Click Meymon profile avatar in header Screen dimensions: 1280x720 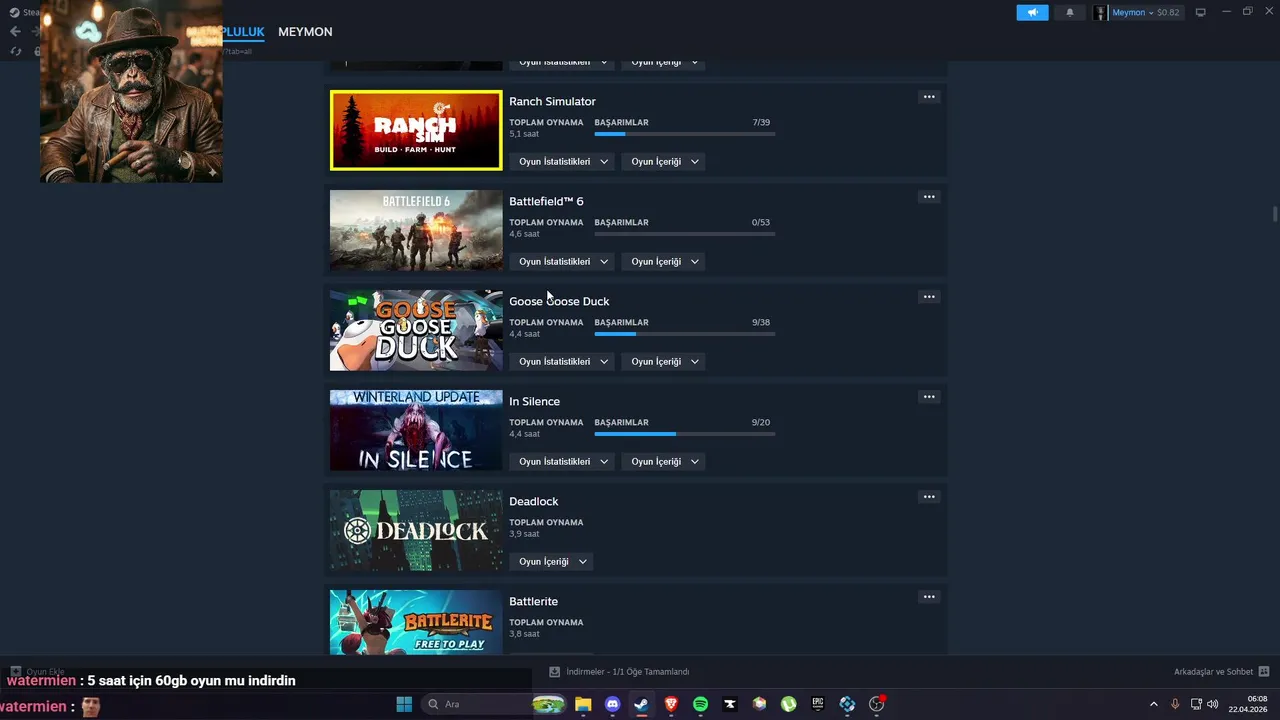pos(1101,12)
